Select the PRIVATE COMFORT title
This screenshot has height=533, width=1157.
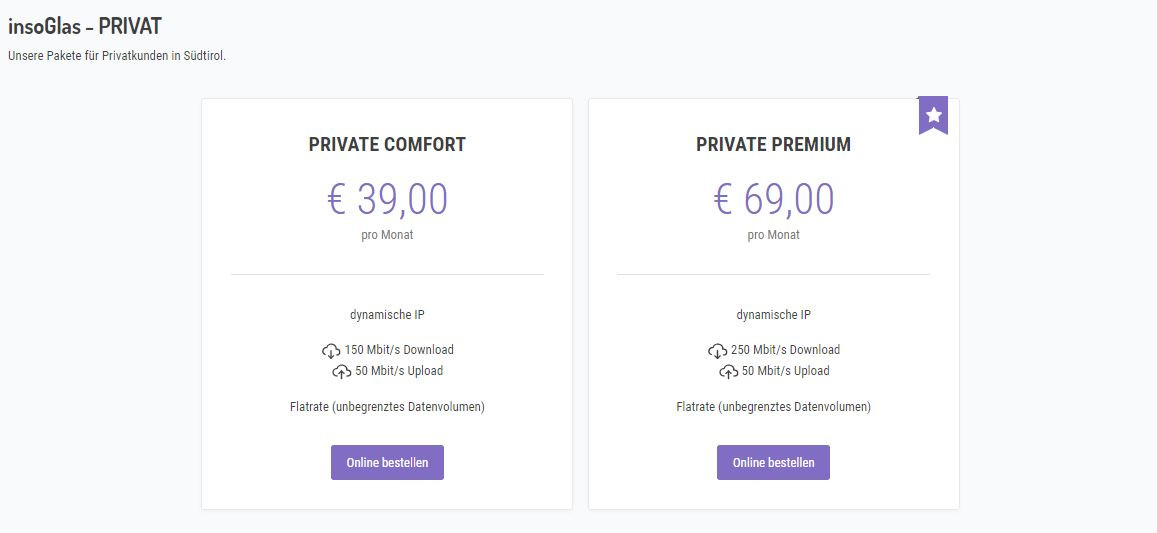pos(387,145)
